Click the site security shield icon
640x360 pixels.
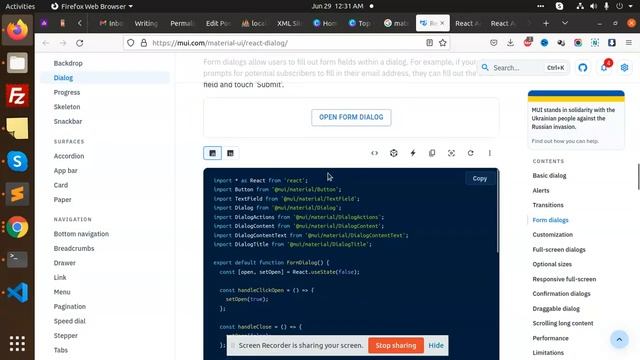pos(130,43)
